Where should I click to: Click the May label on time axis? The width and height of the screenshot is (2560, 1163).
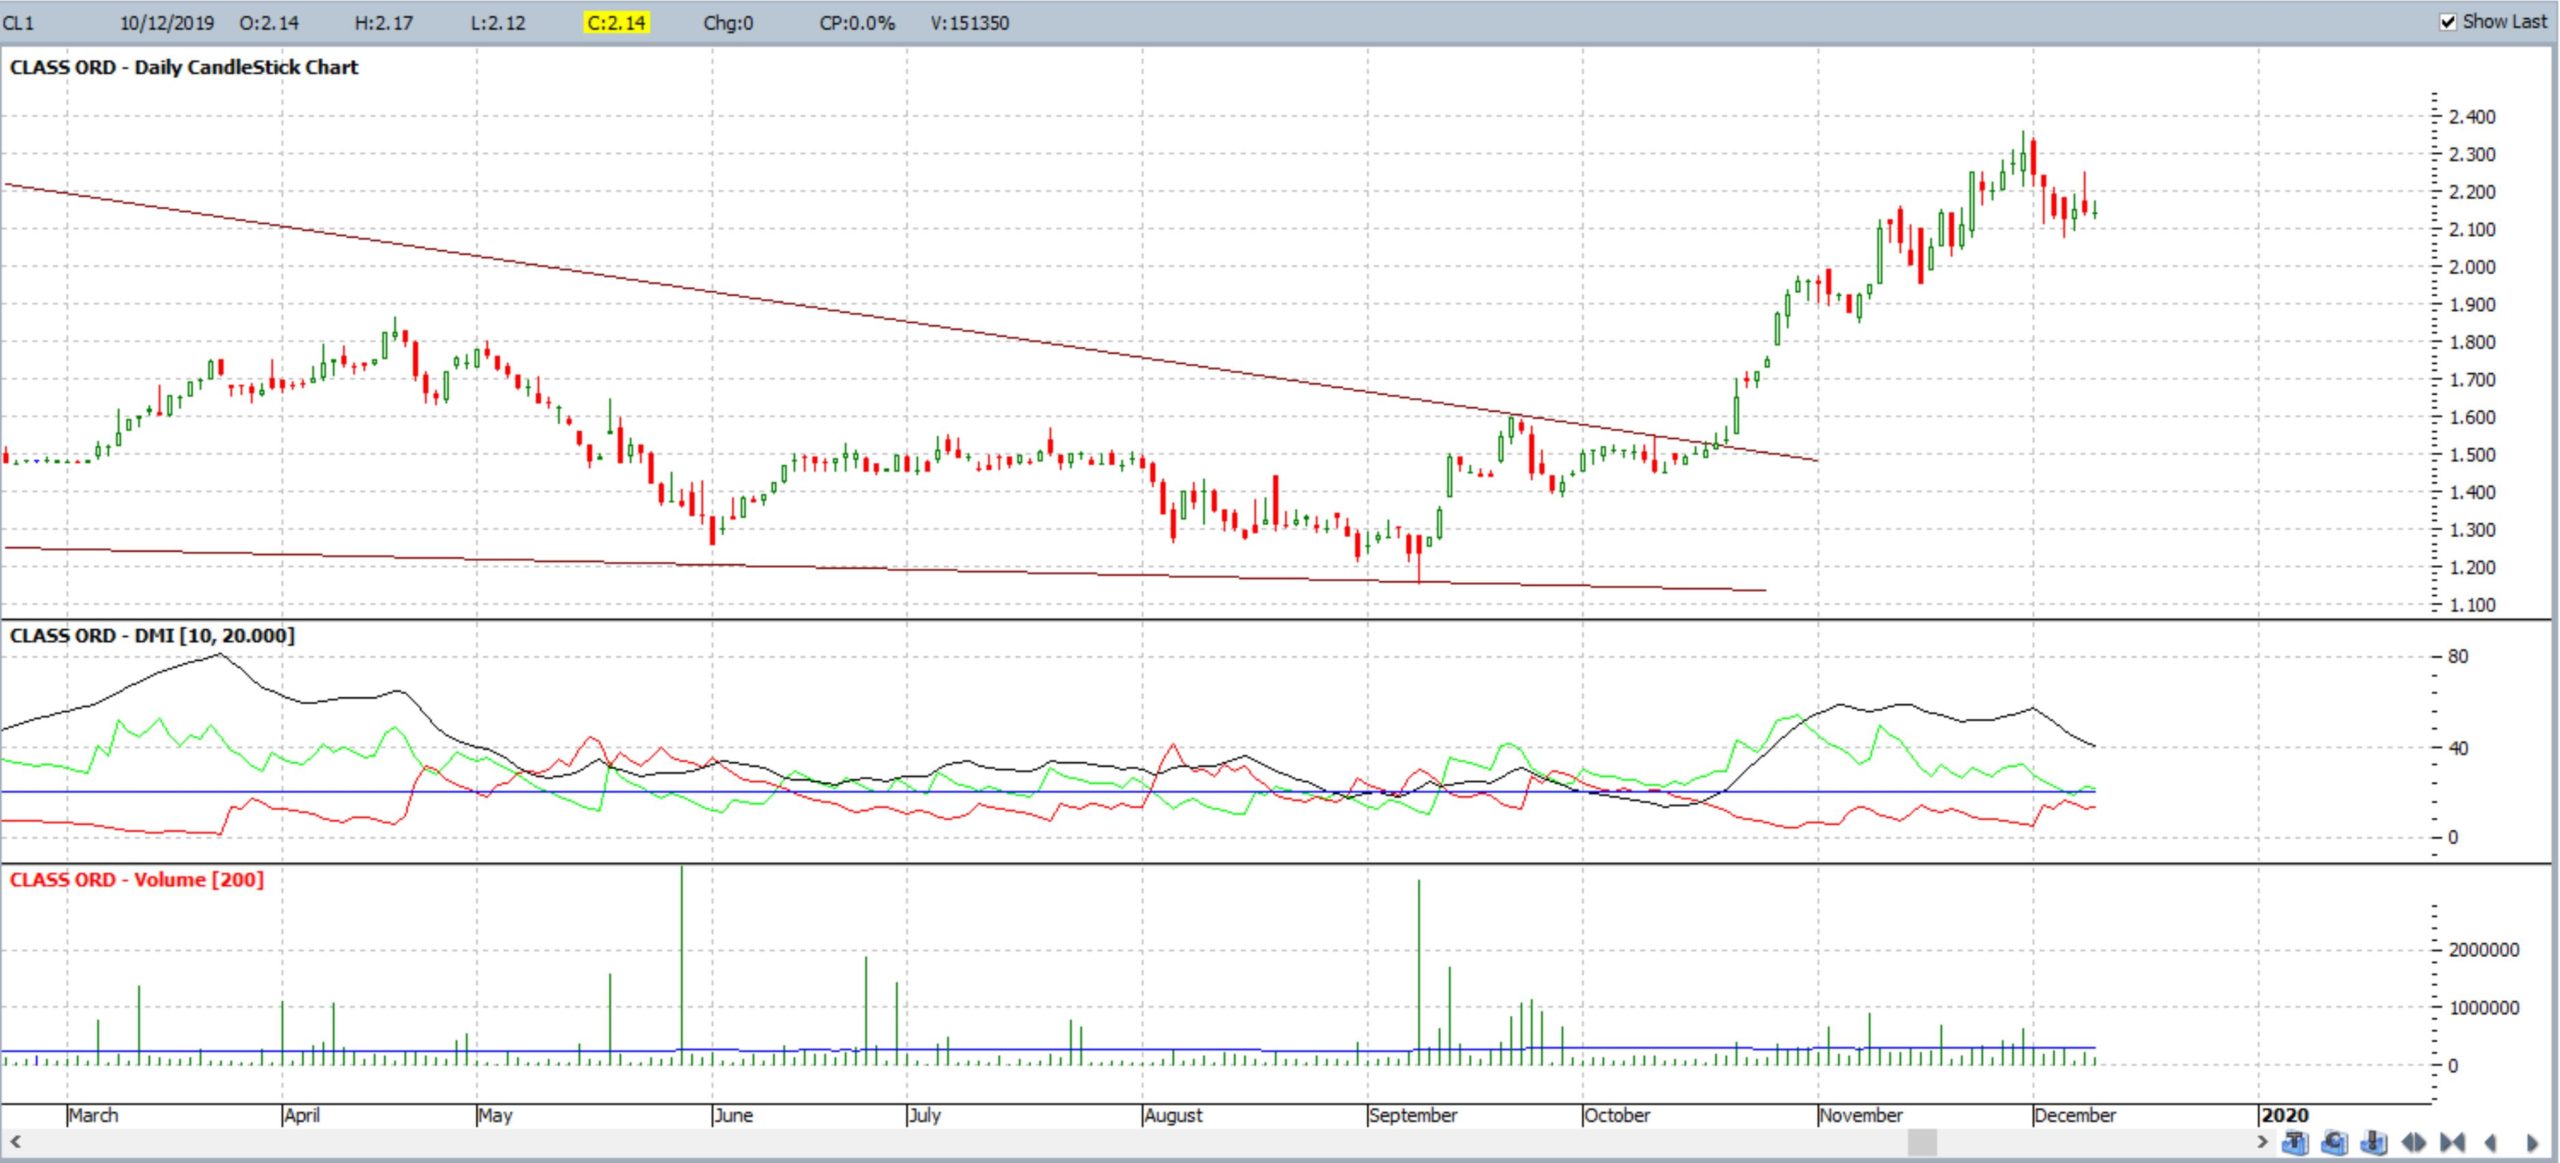495,1114
